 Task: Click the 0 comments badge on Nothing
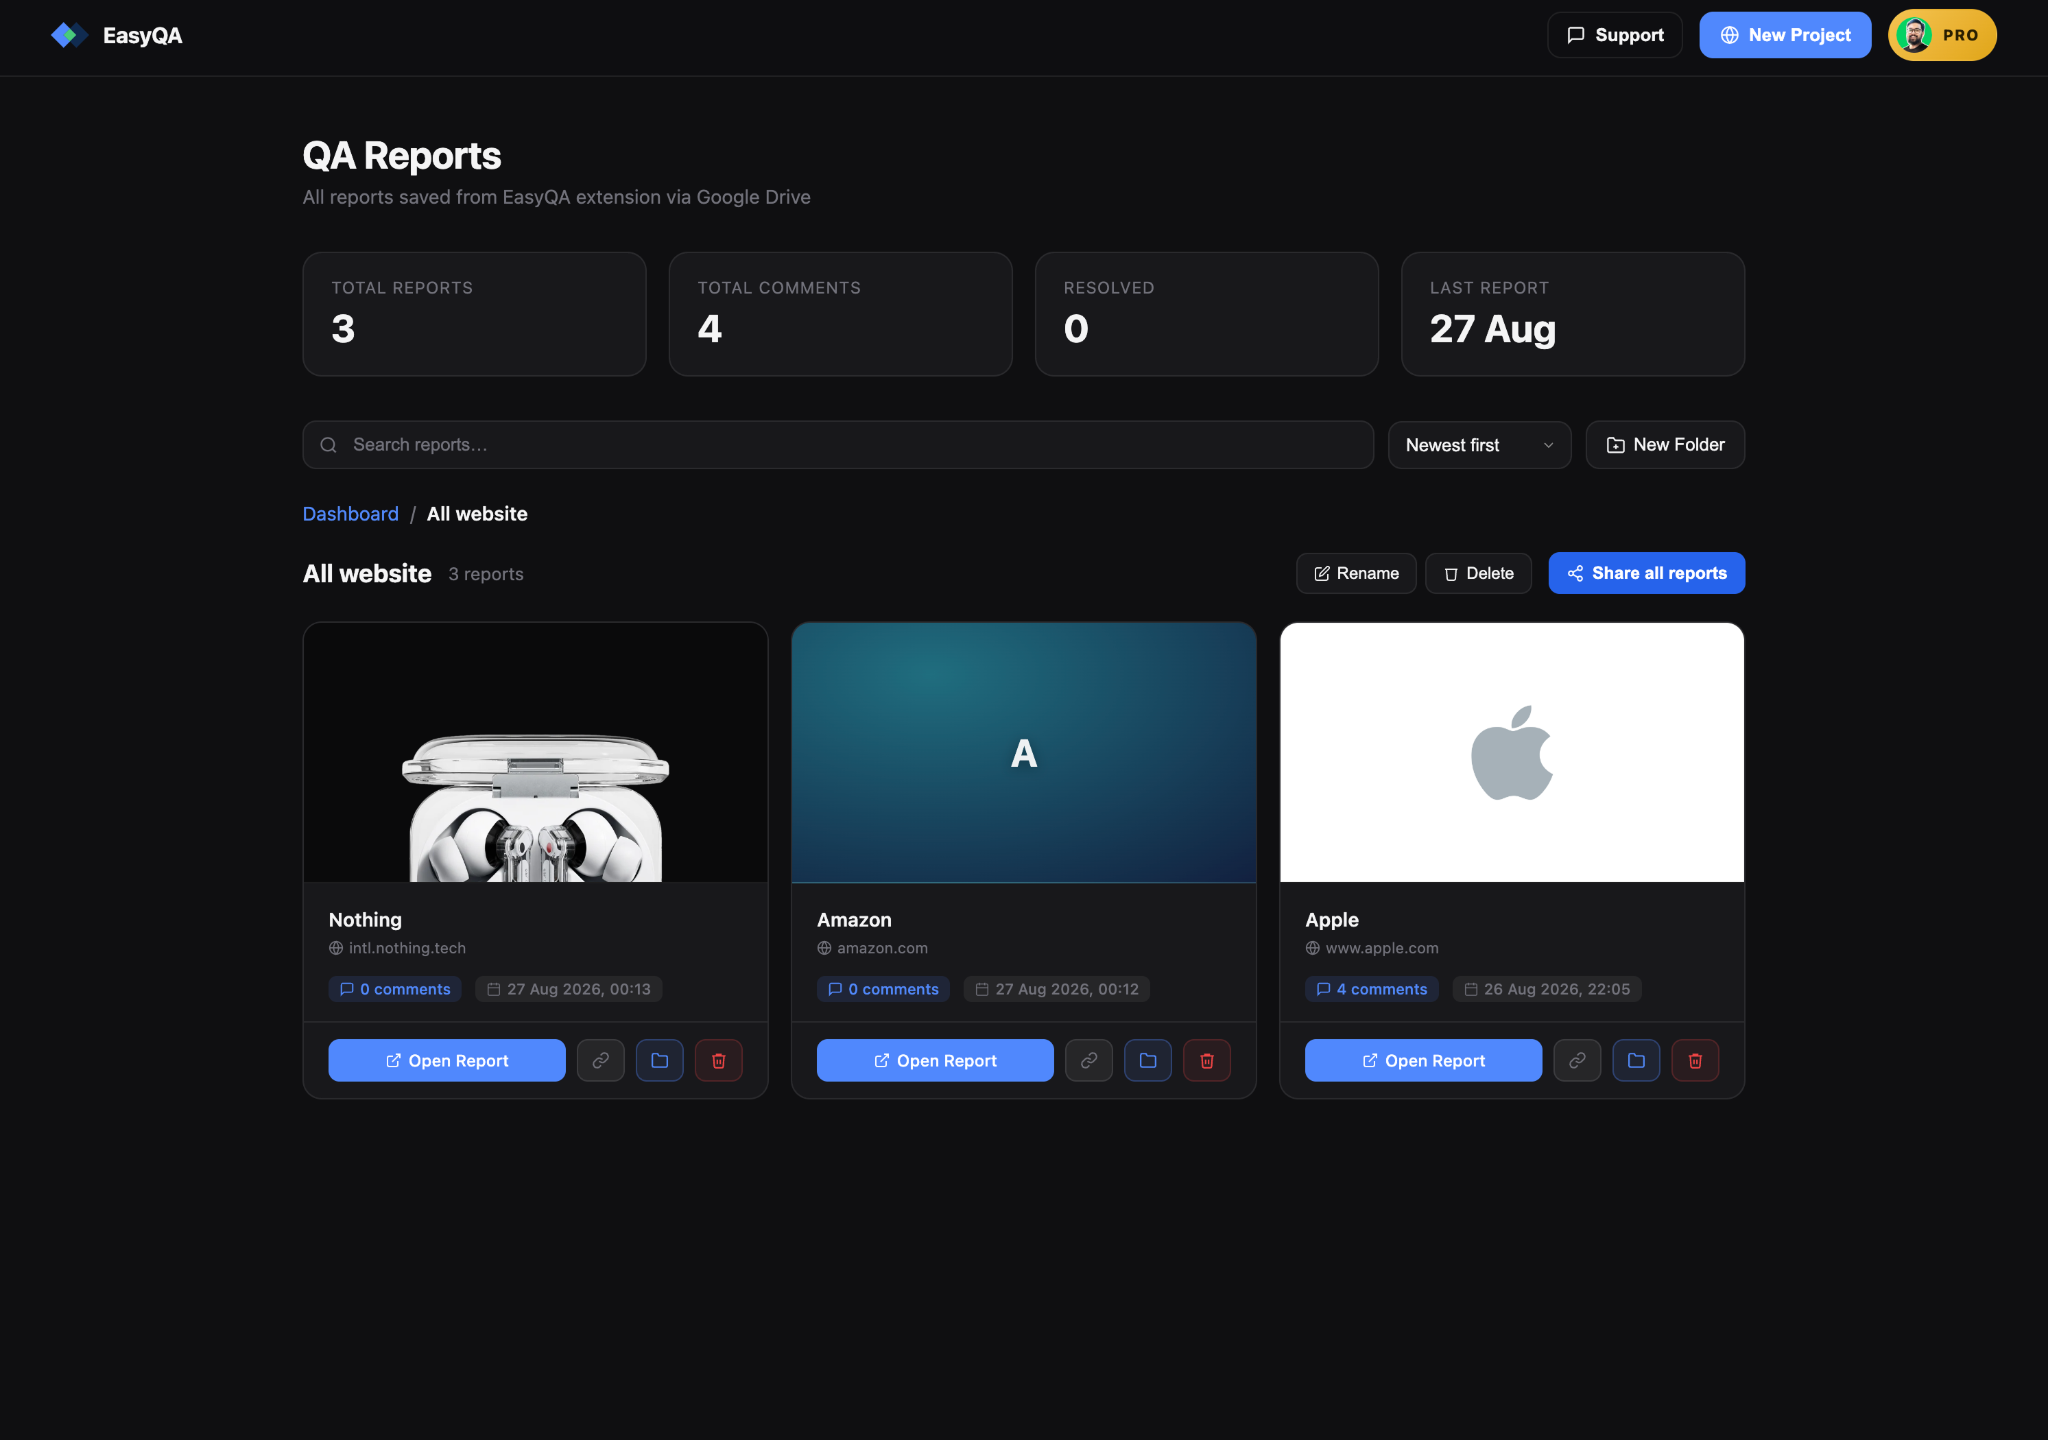395,989
